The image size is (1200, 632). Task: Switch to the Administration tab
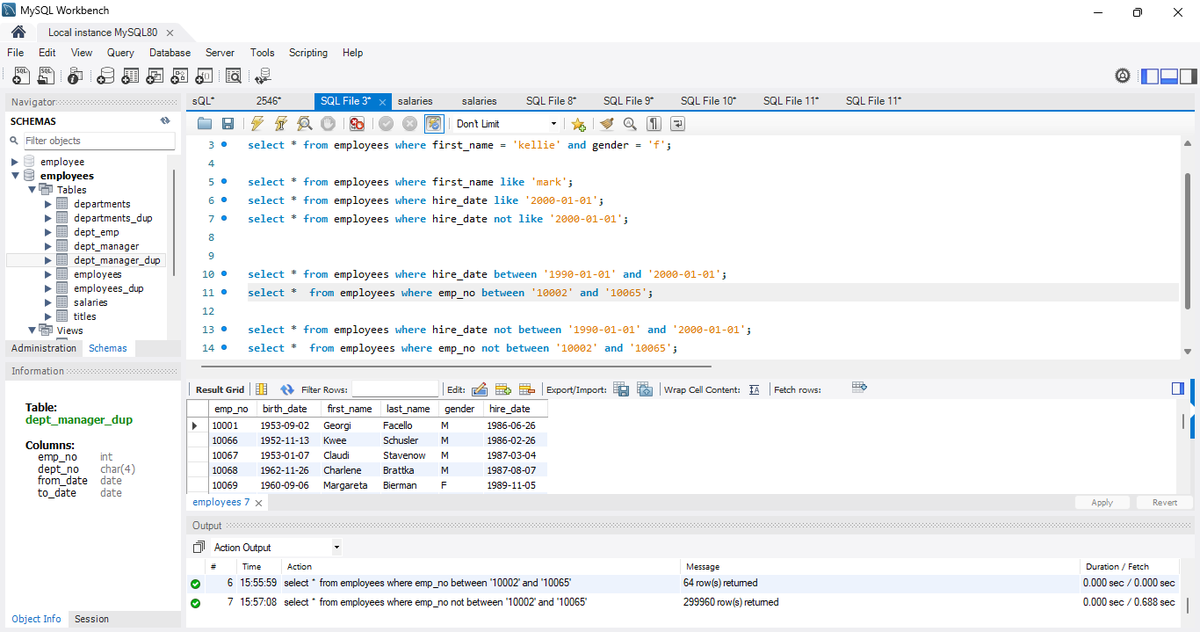click(44, 348)
